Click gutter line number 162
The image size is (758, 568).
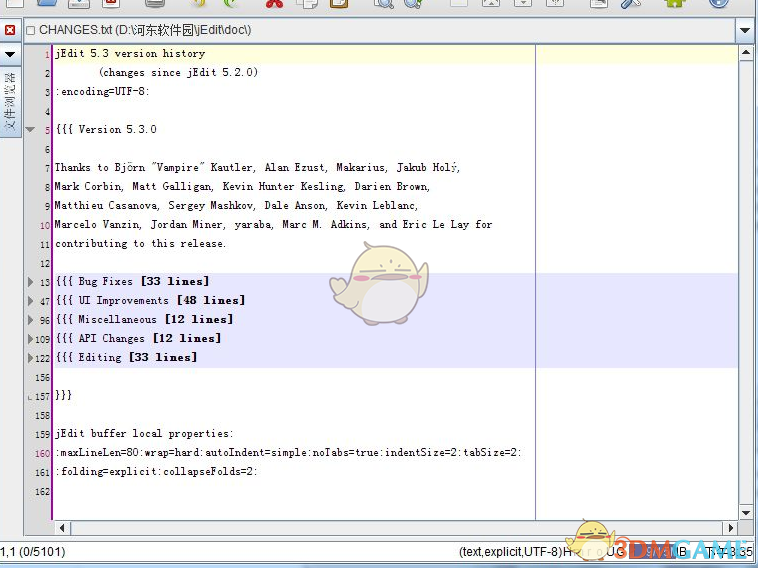pyautogui.click(x=43, y=492)
